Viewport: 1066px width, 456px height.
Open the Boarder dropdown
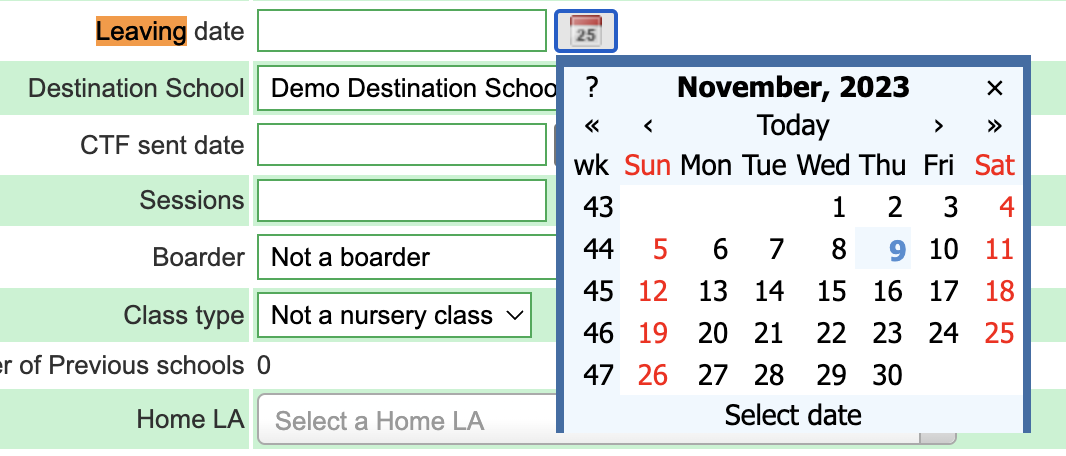[407, 257]
